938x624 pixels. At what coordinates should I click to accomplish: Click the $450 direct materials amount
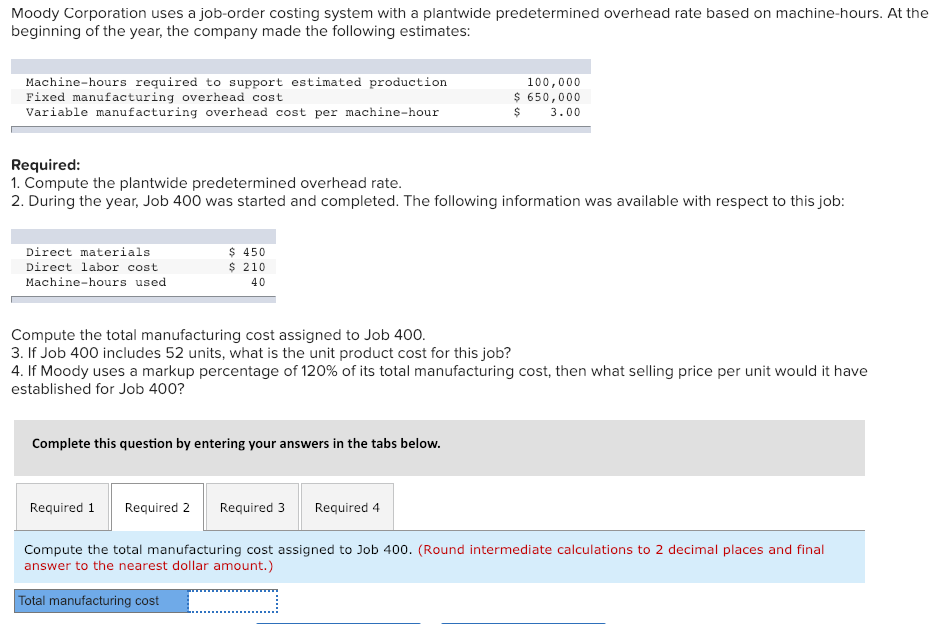(x=246, y=252)
